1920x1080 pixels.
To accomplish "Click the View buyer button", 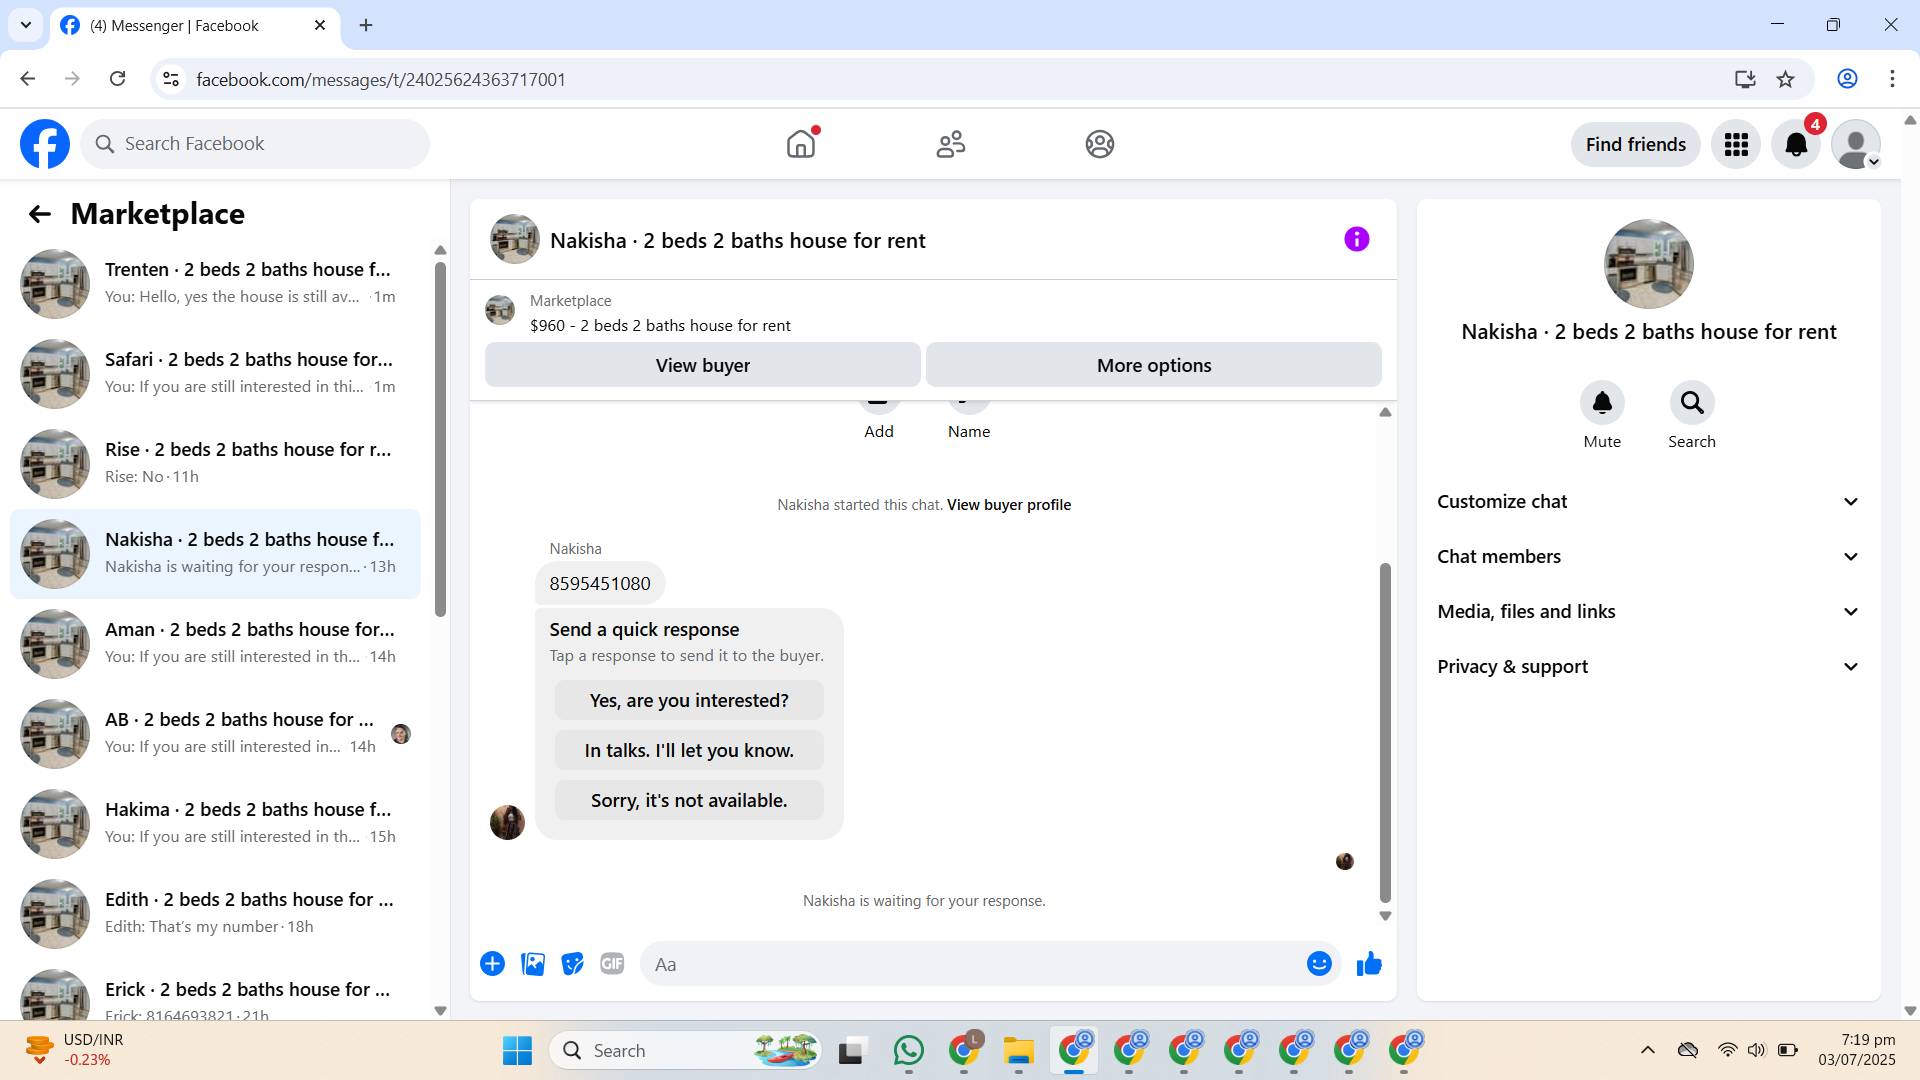I will click(702, 365).
